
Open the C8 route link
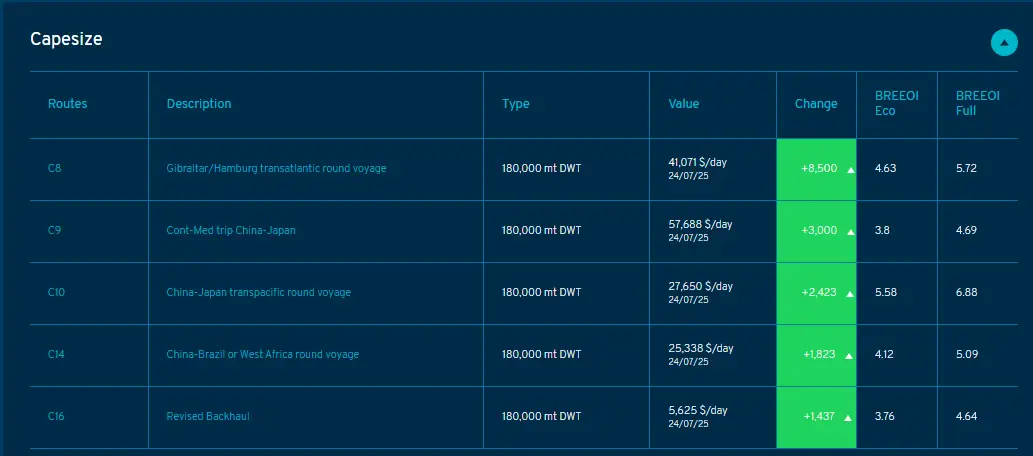pos(55,168)
